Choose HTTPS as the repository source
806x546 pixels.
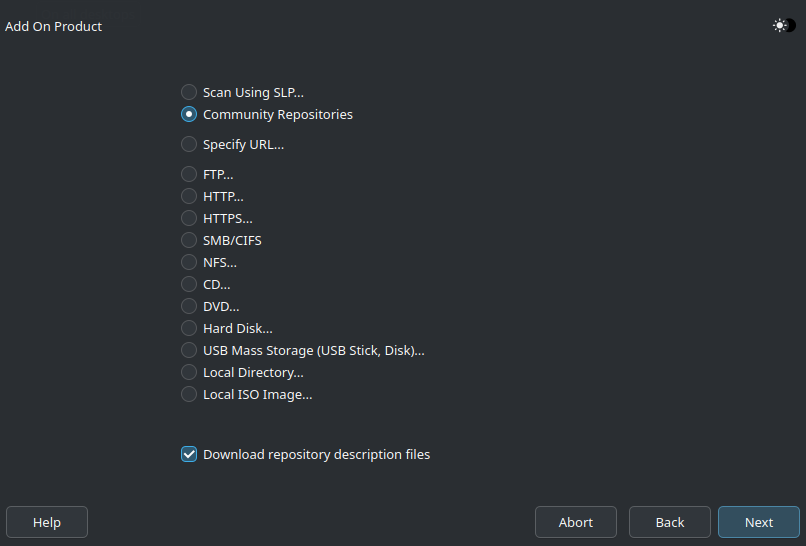(x=189, y=218)
